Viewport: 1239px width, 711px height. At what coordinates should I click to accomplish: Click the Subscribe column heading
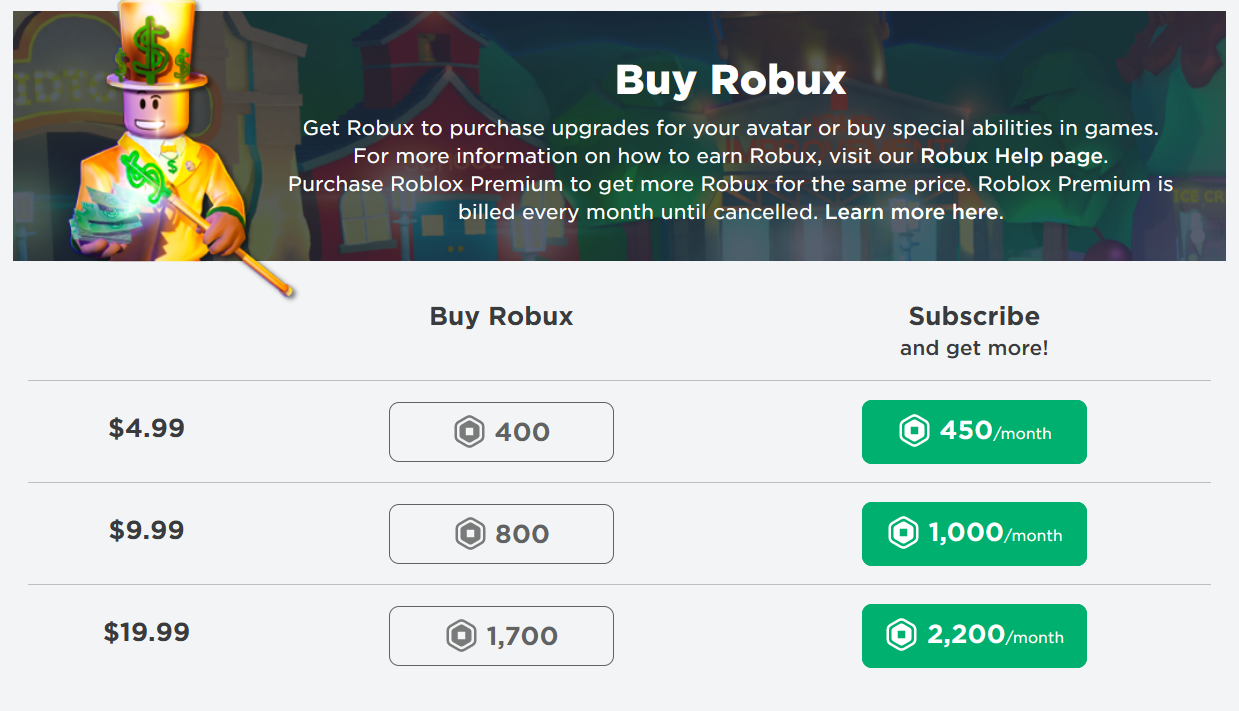(974, 316)
